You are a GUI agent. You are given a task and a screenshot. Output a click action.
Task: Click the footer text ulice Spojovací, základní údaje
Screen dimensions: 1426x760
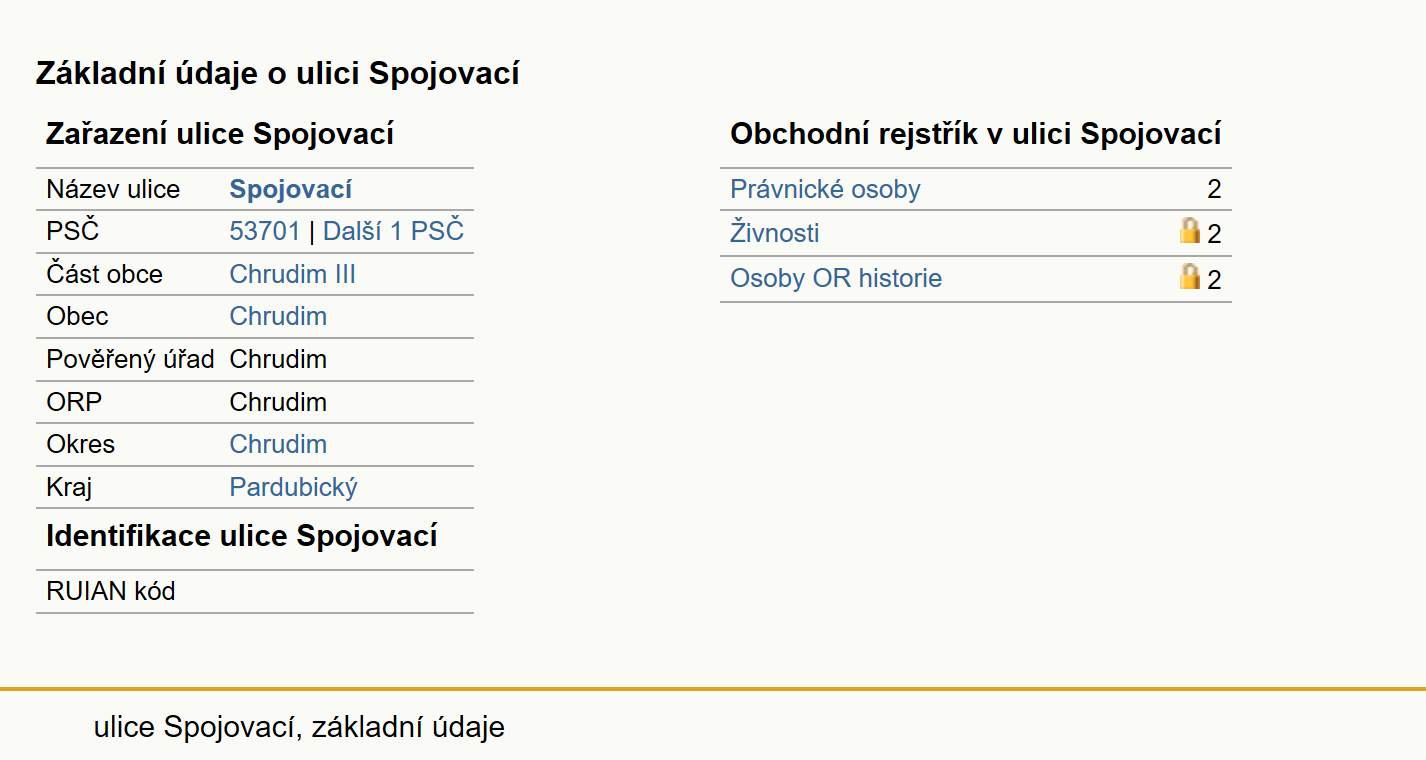299,727
